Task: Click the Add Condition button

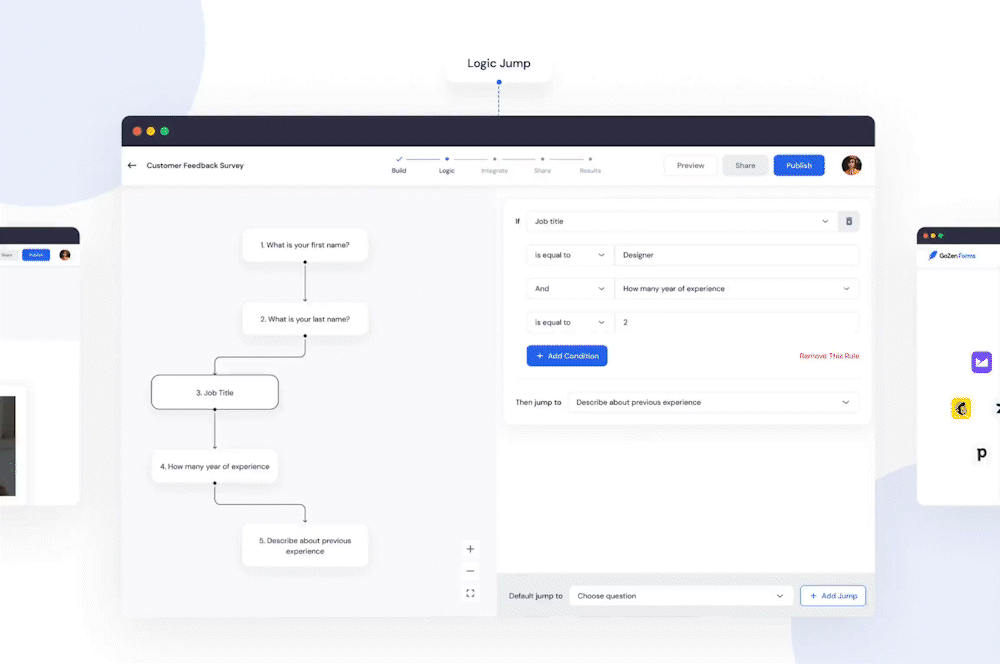Action: [x=567, y=356]
